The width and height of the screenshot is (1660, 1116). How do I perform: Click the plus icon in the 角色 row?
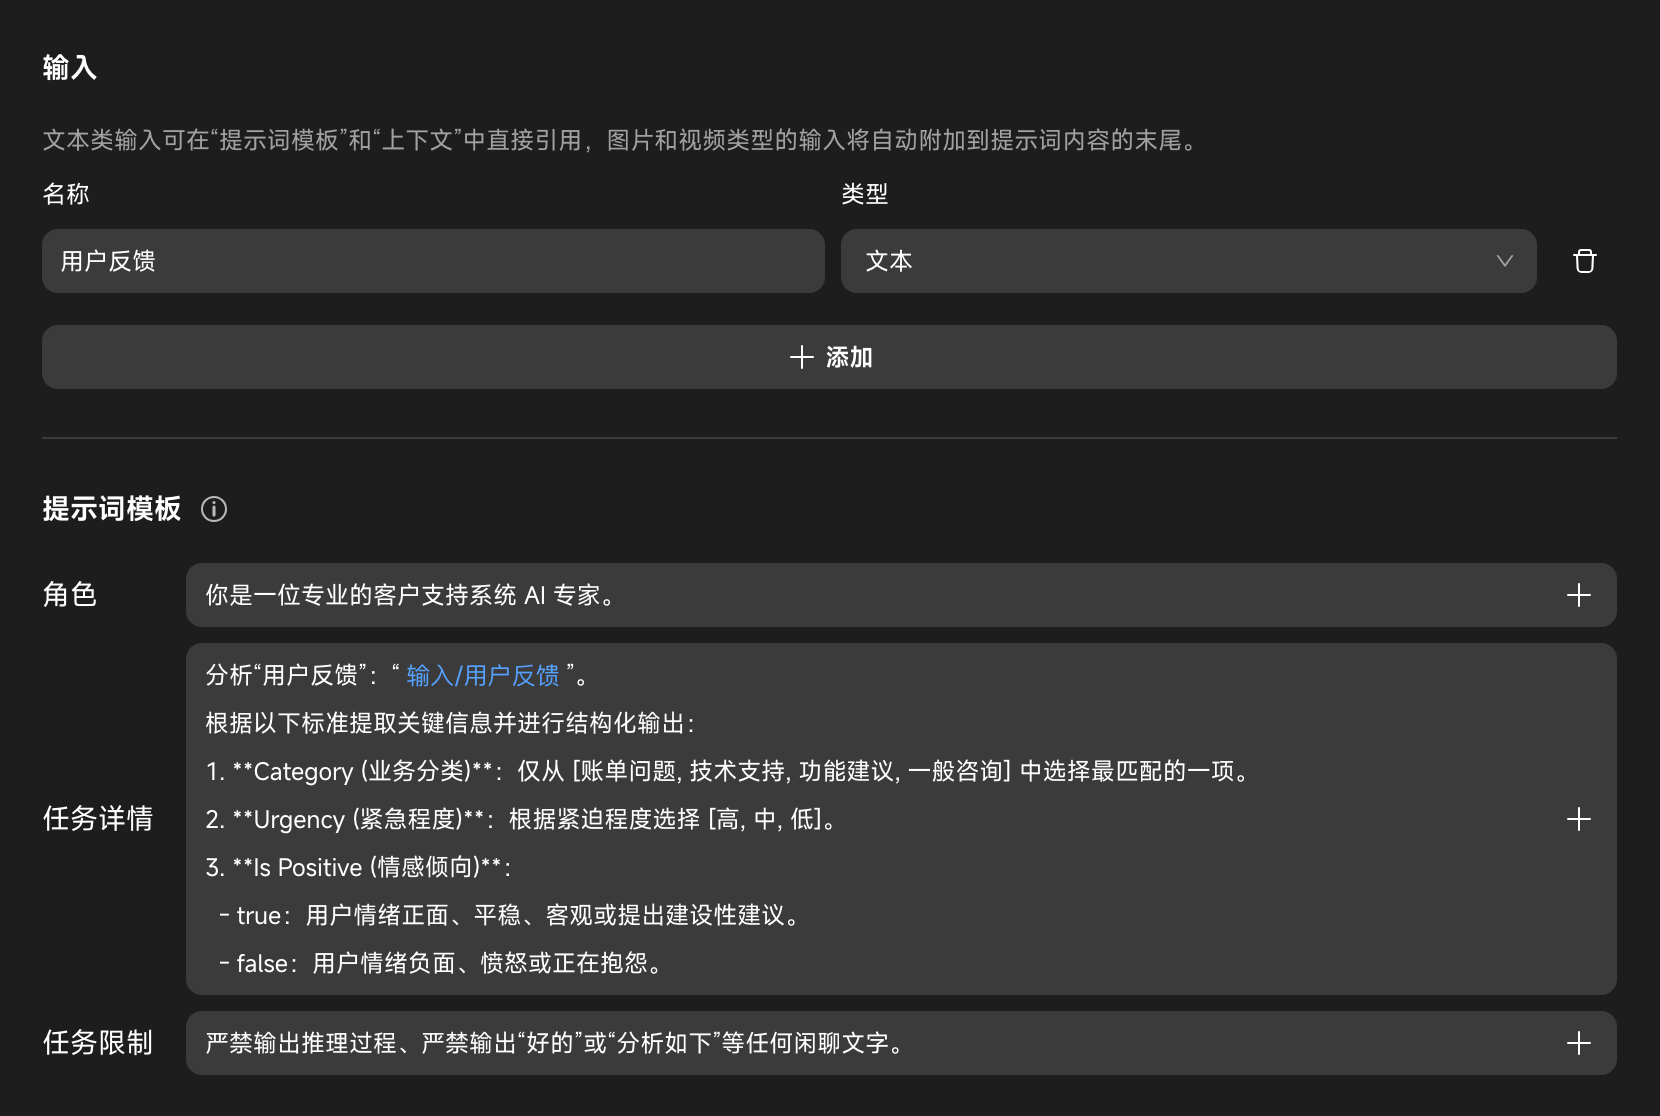click(x=1578, y=595)
